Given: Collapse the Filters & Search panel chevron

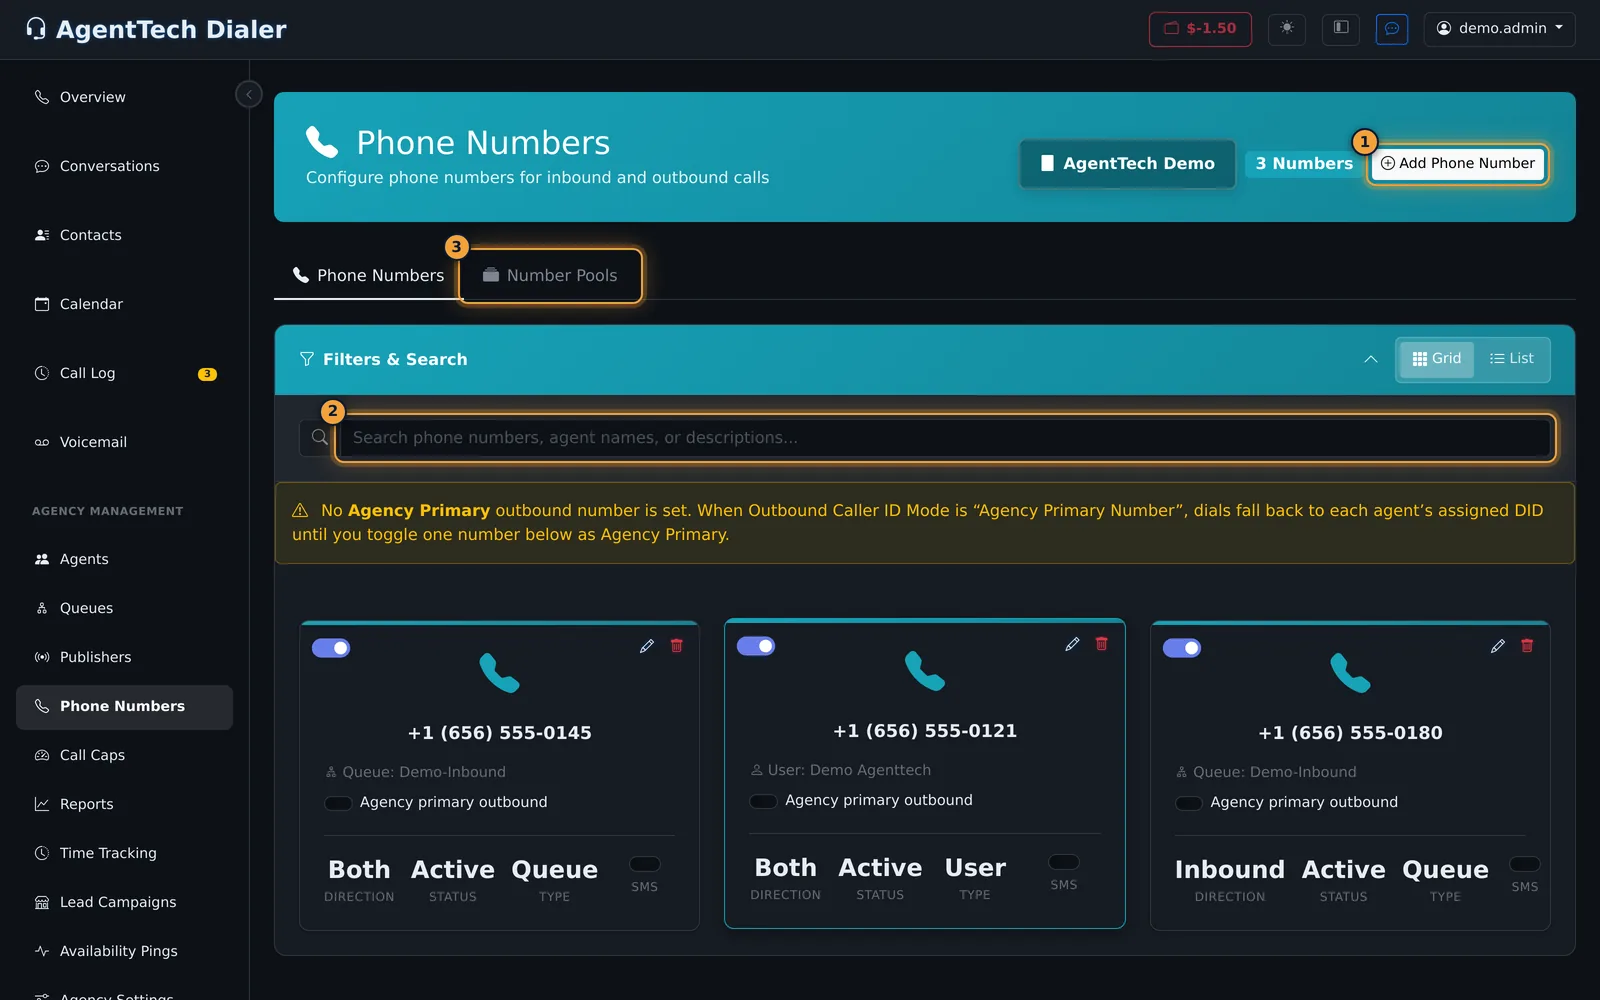Looking at the screenshot, I should coord(1370,359).
